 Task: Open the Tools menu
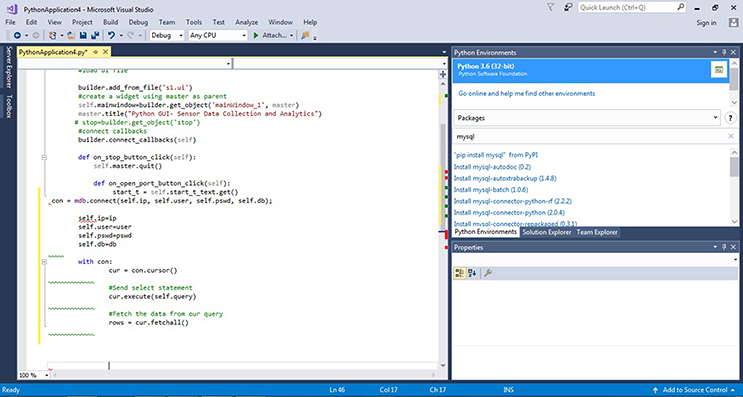point(193,22)
